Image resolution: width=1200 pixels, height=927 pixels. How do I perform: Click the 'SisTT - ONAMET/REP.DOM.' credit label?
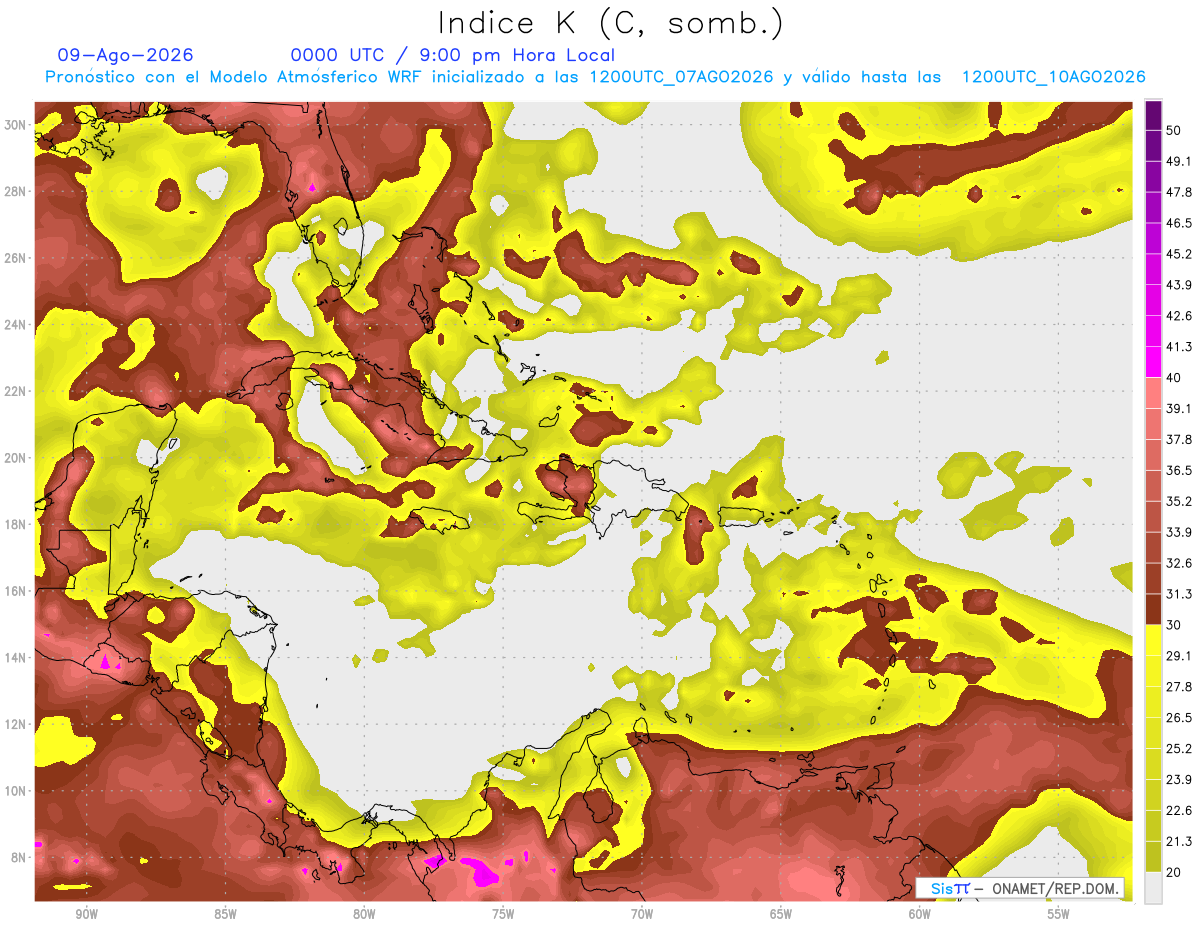tap(1020, 888)
